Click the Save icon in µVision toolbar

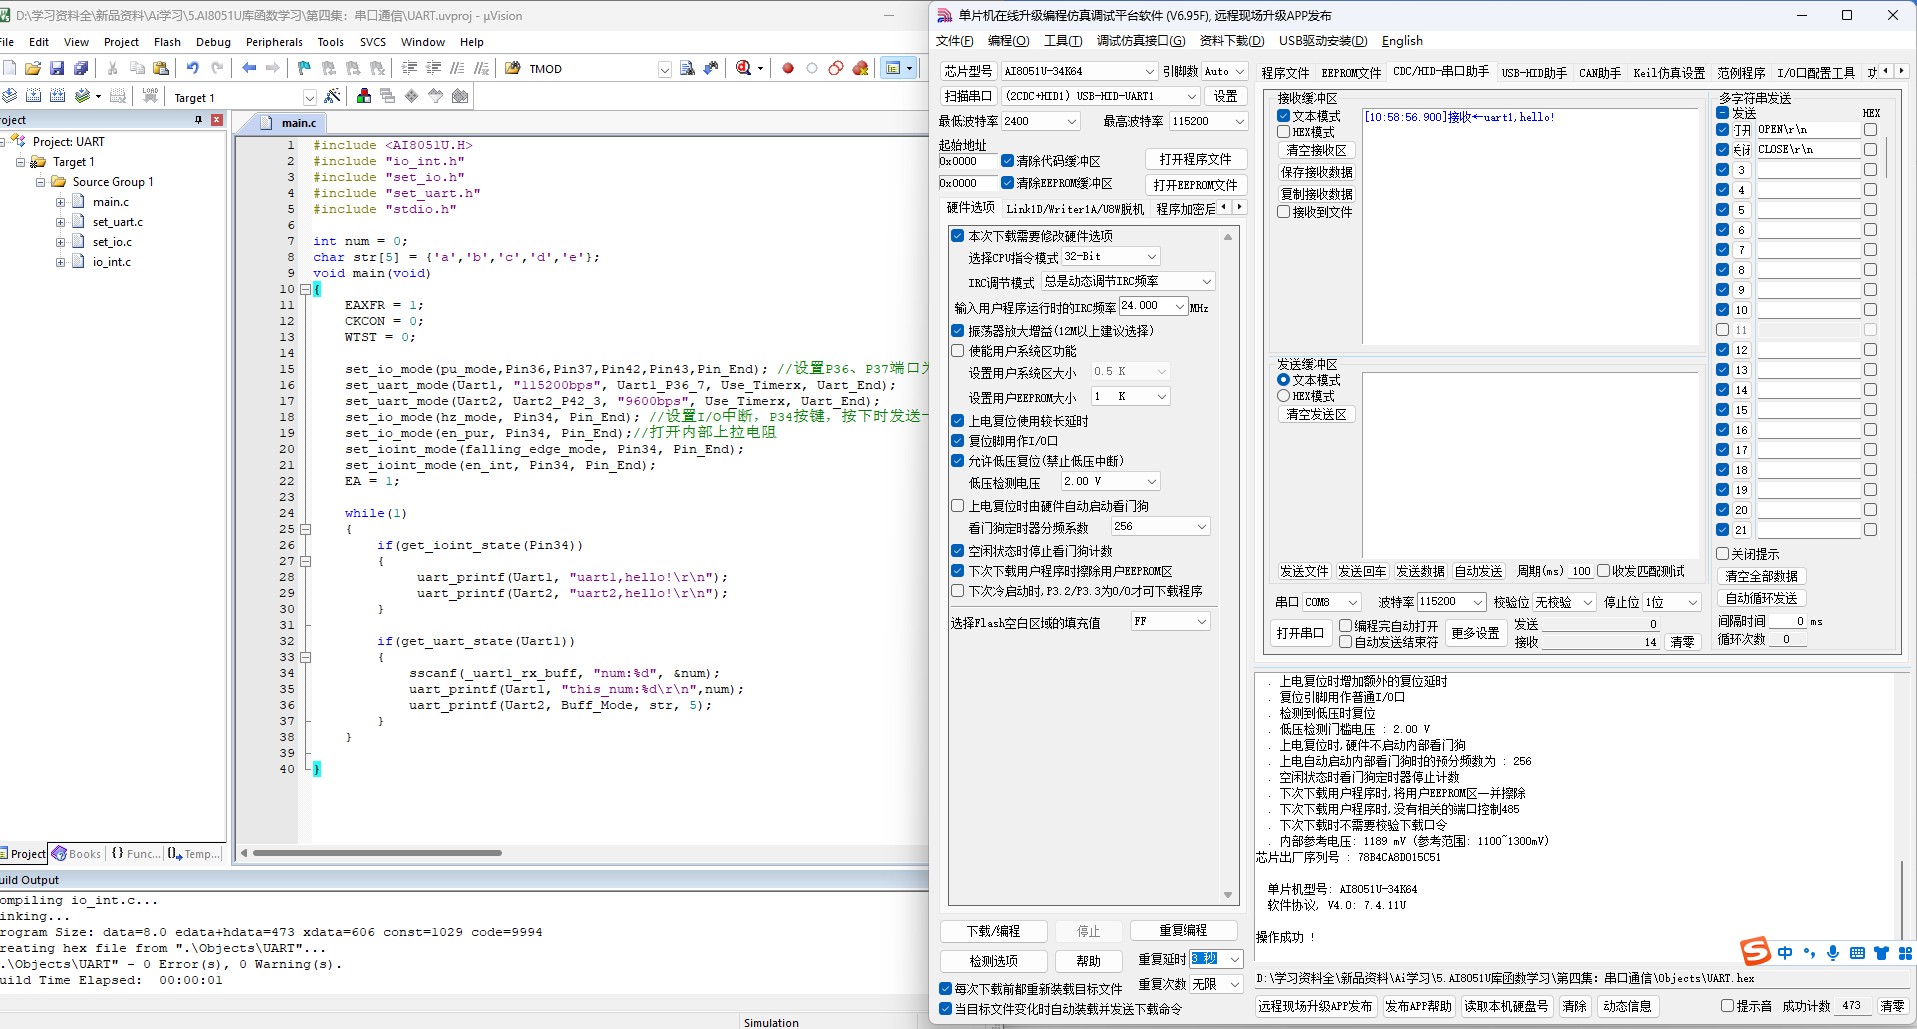(57, 68)
